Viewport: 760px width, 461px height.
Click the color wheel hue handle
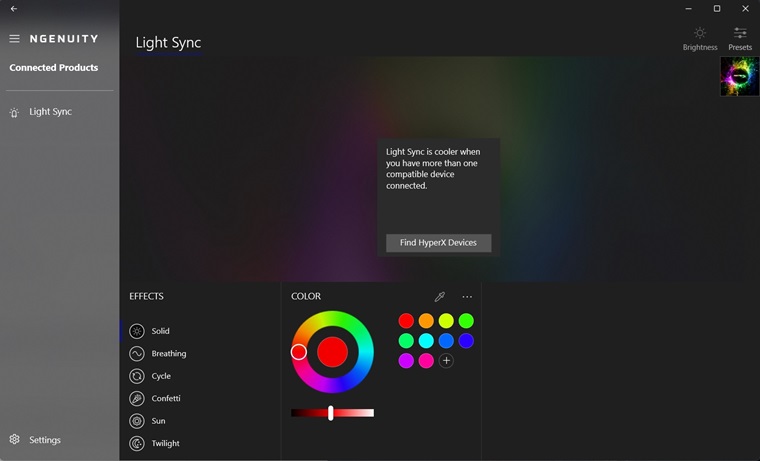(299, 352)
